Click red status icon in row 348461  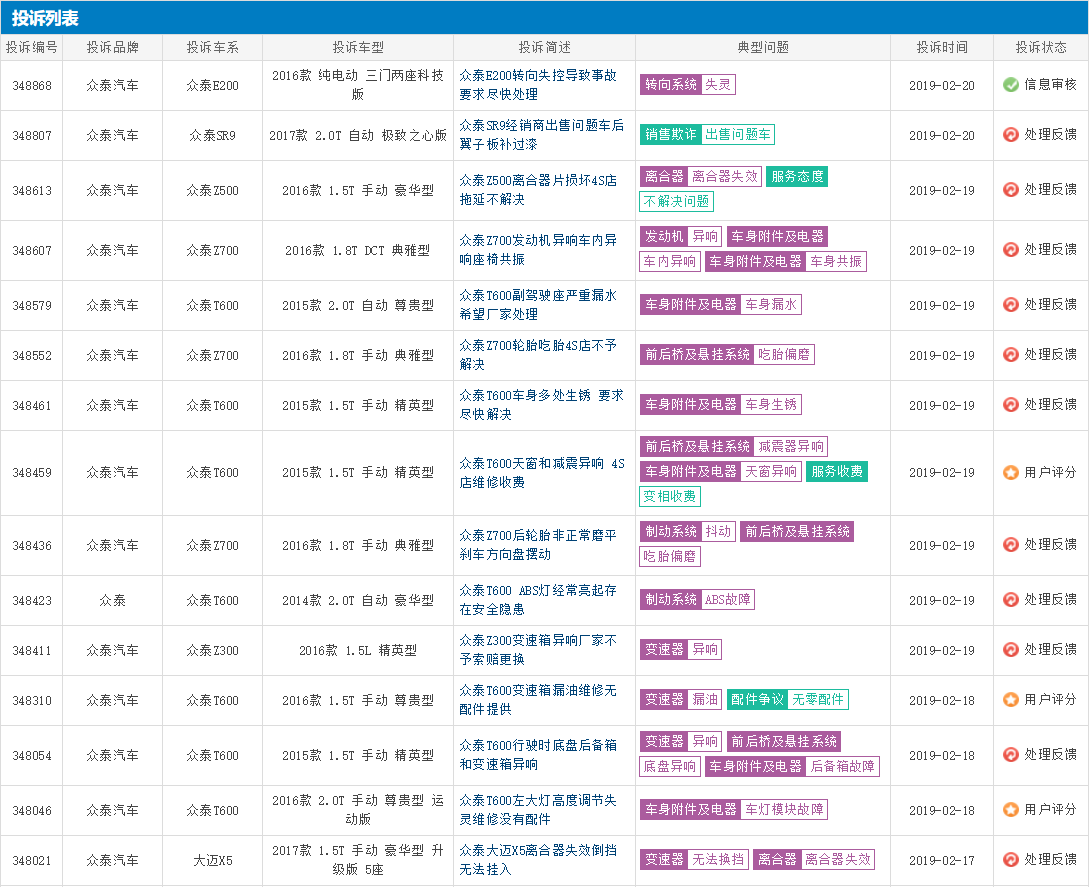(x=1011, y=405)
